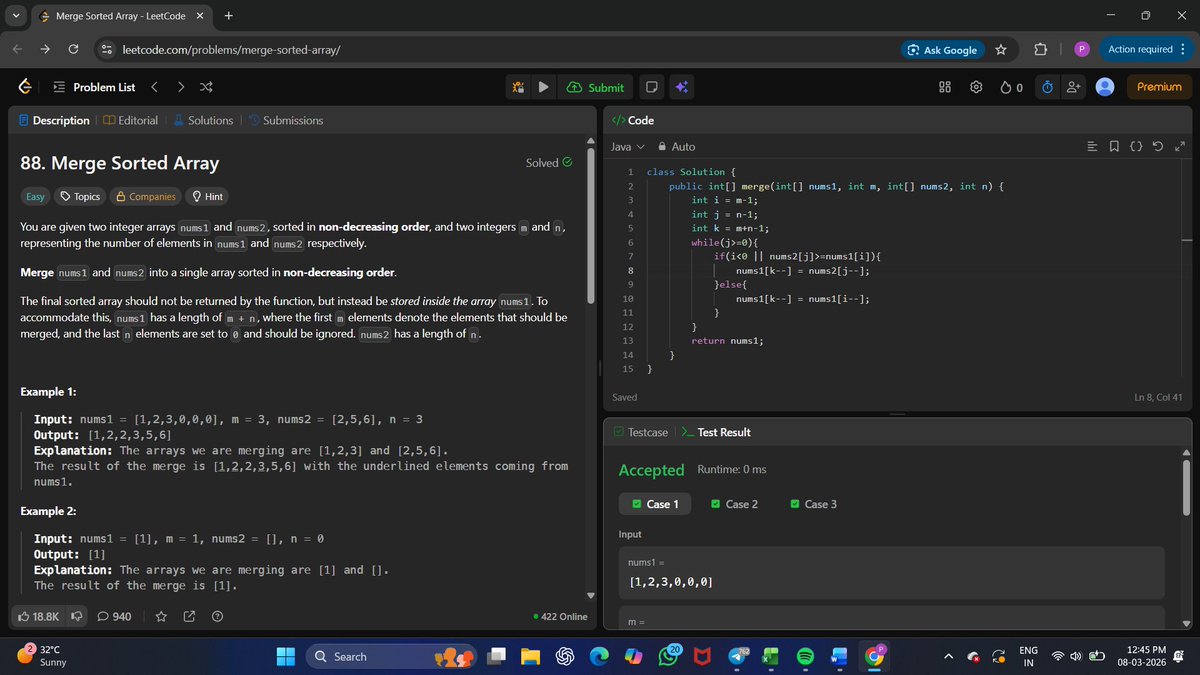Bookmark this page with the star icon

coord(1000,49)
